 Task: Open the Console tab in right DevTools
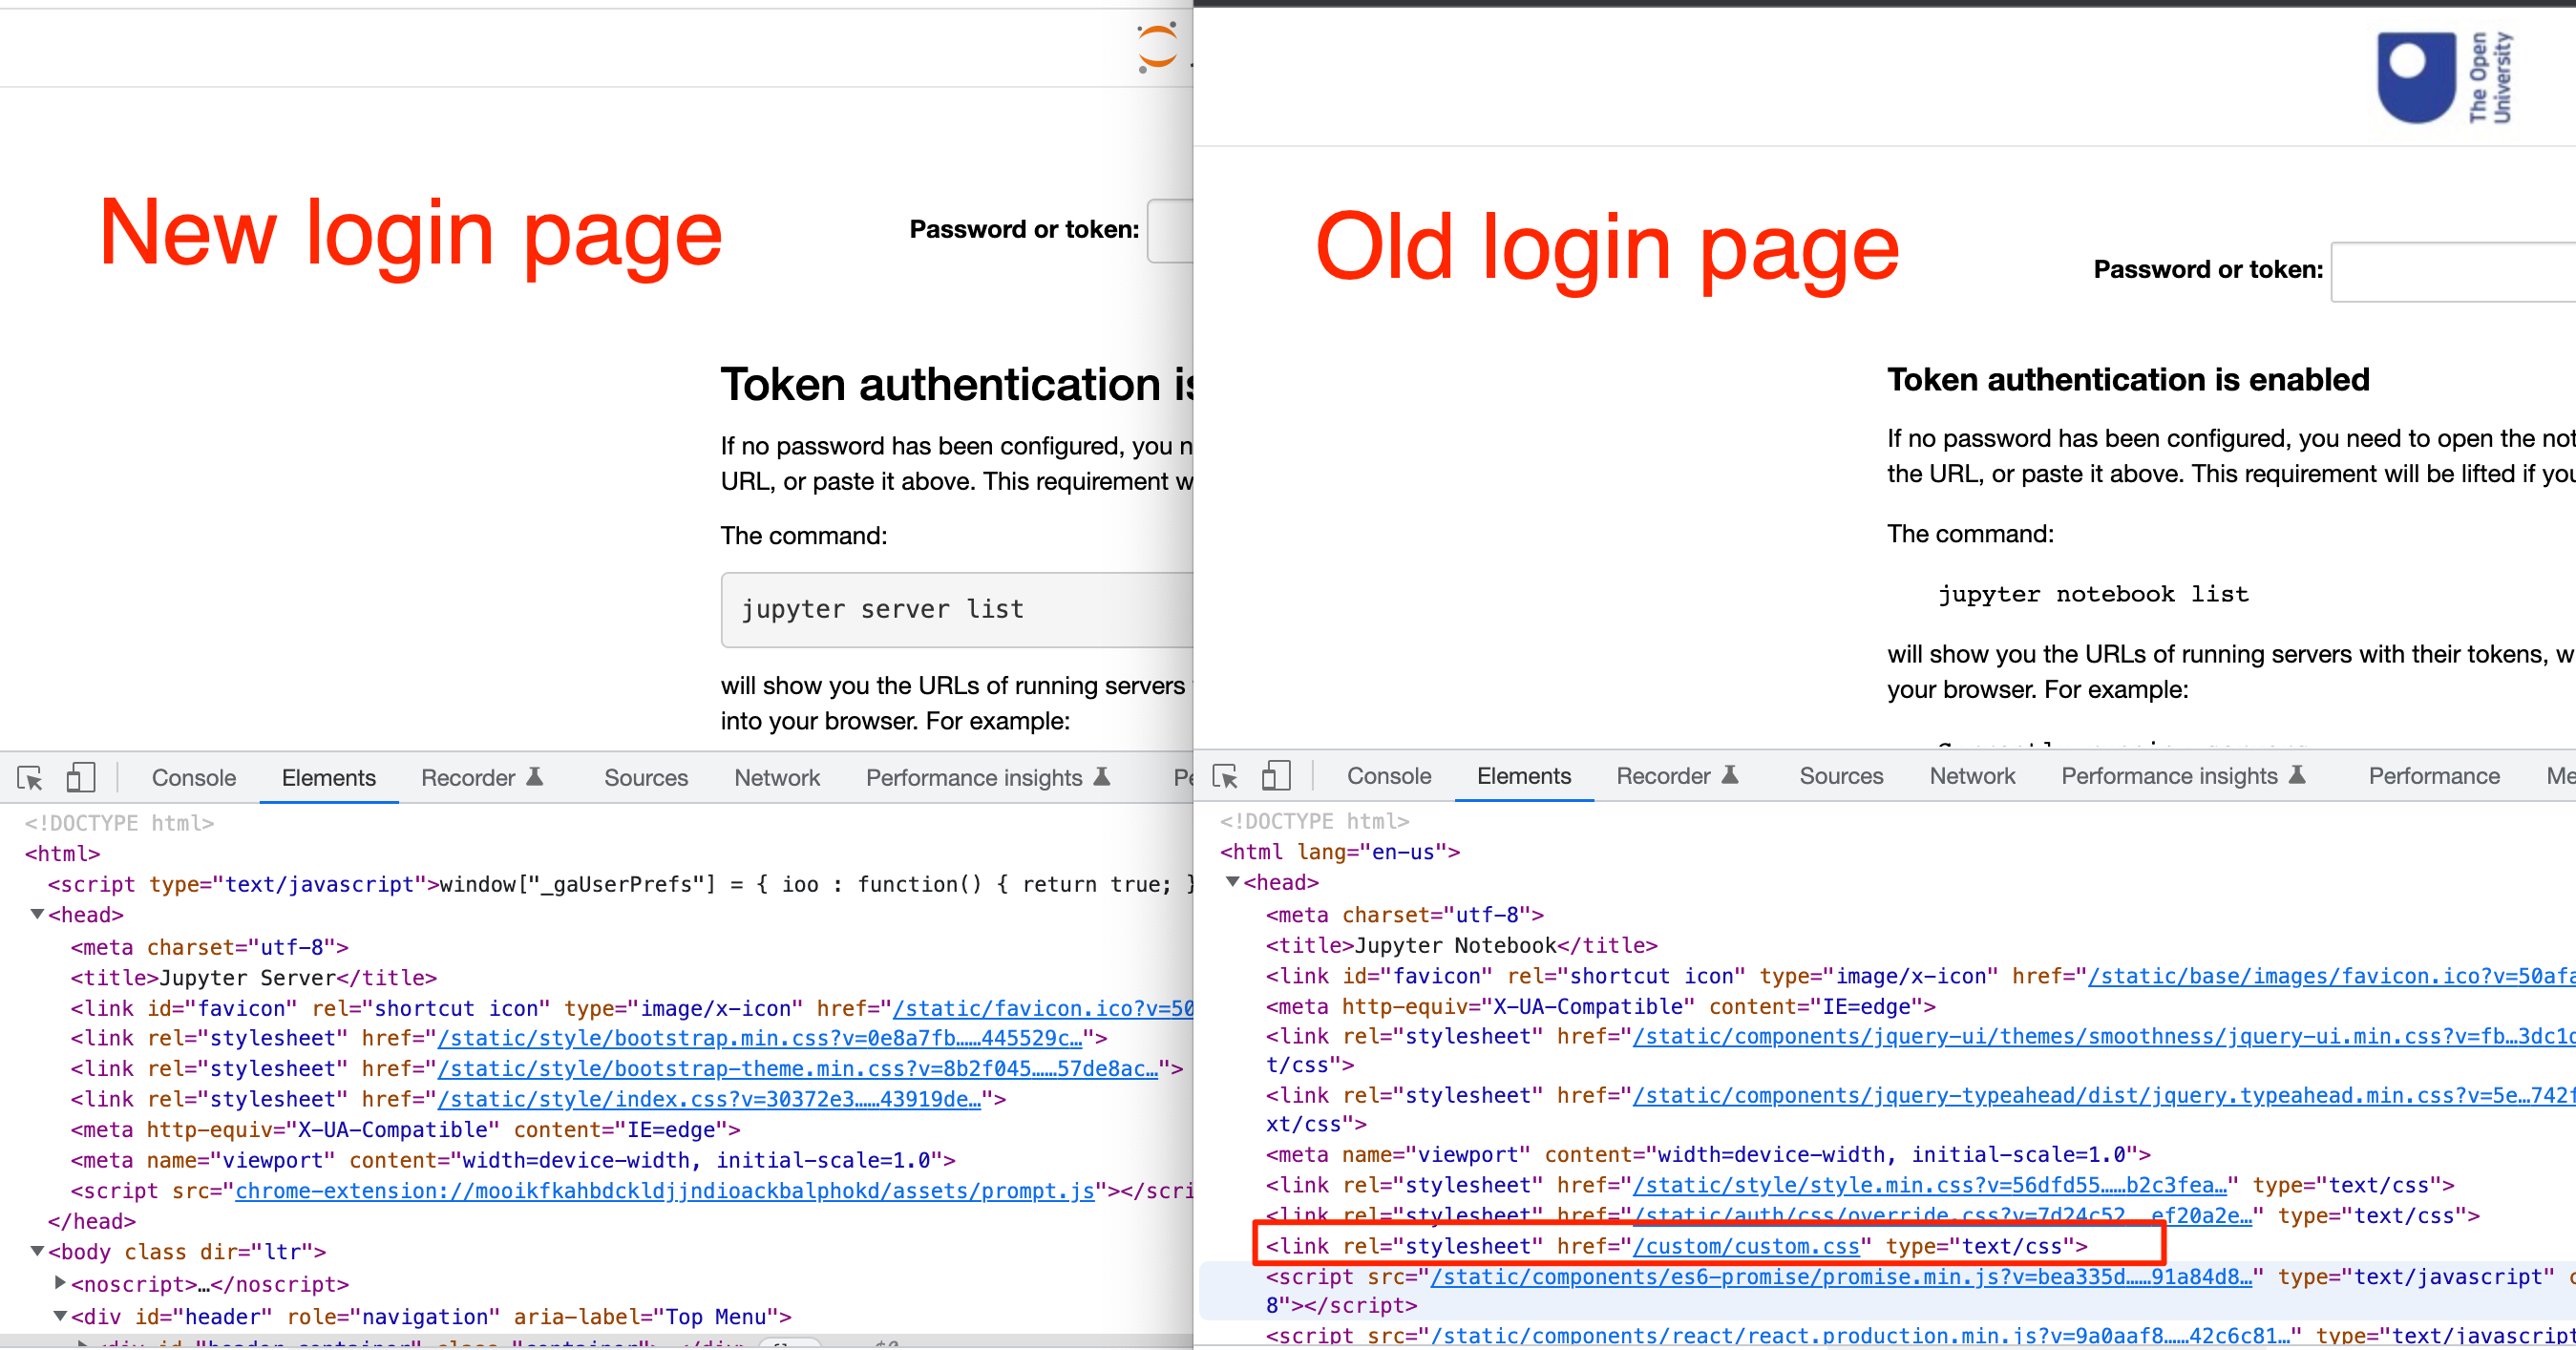pos(1389,776)
